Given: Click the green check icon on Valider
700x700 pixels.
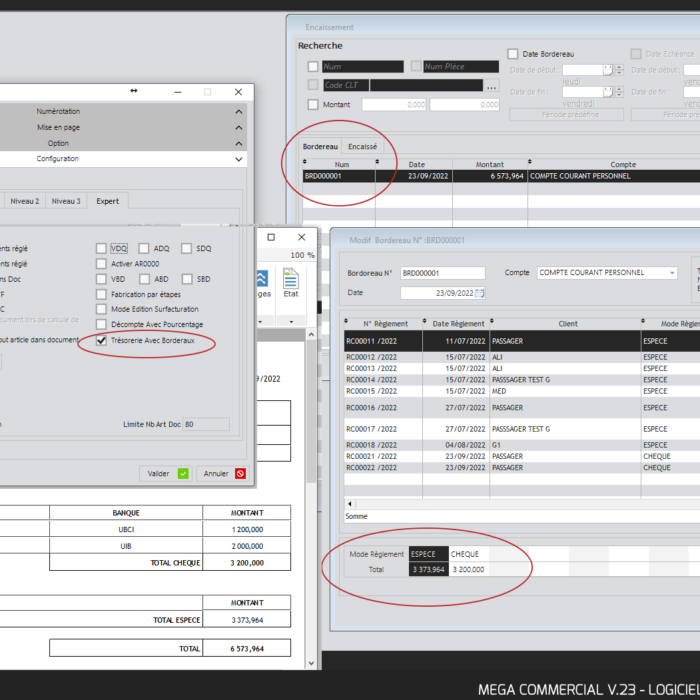Looking at the screenshot, I should click(x=183, y=473).
